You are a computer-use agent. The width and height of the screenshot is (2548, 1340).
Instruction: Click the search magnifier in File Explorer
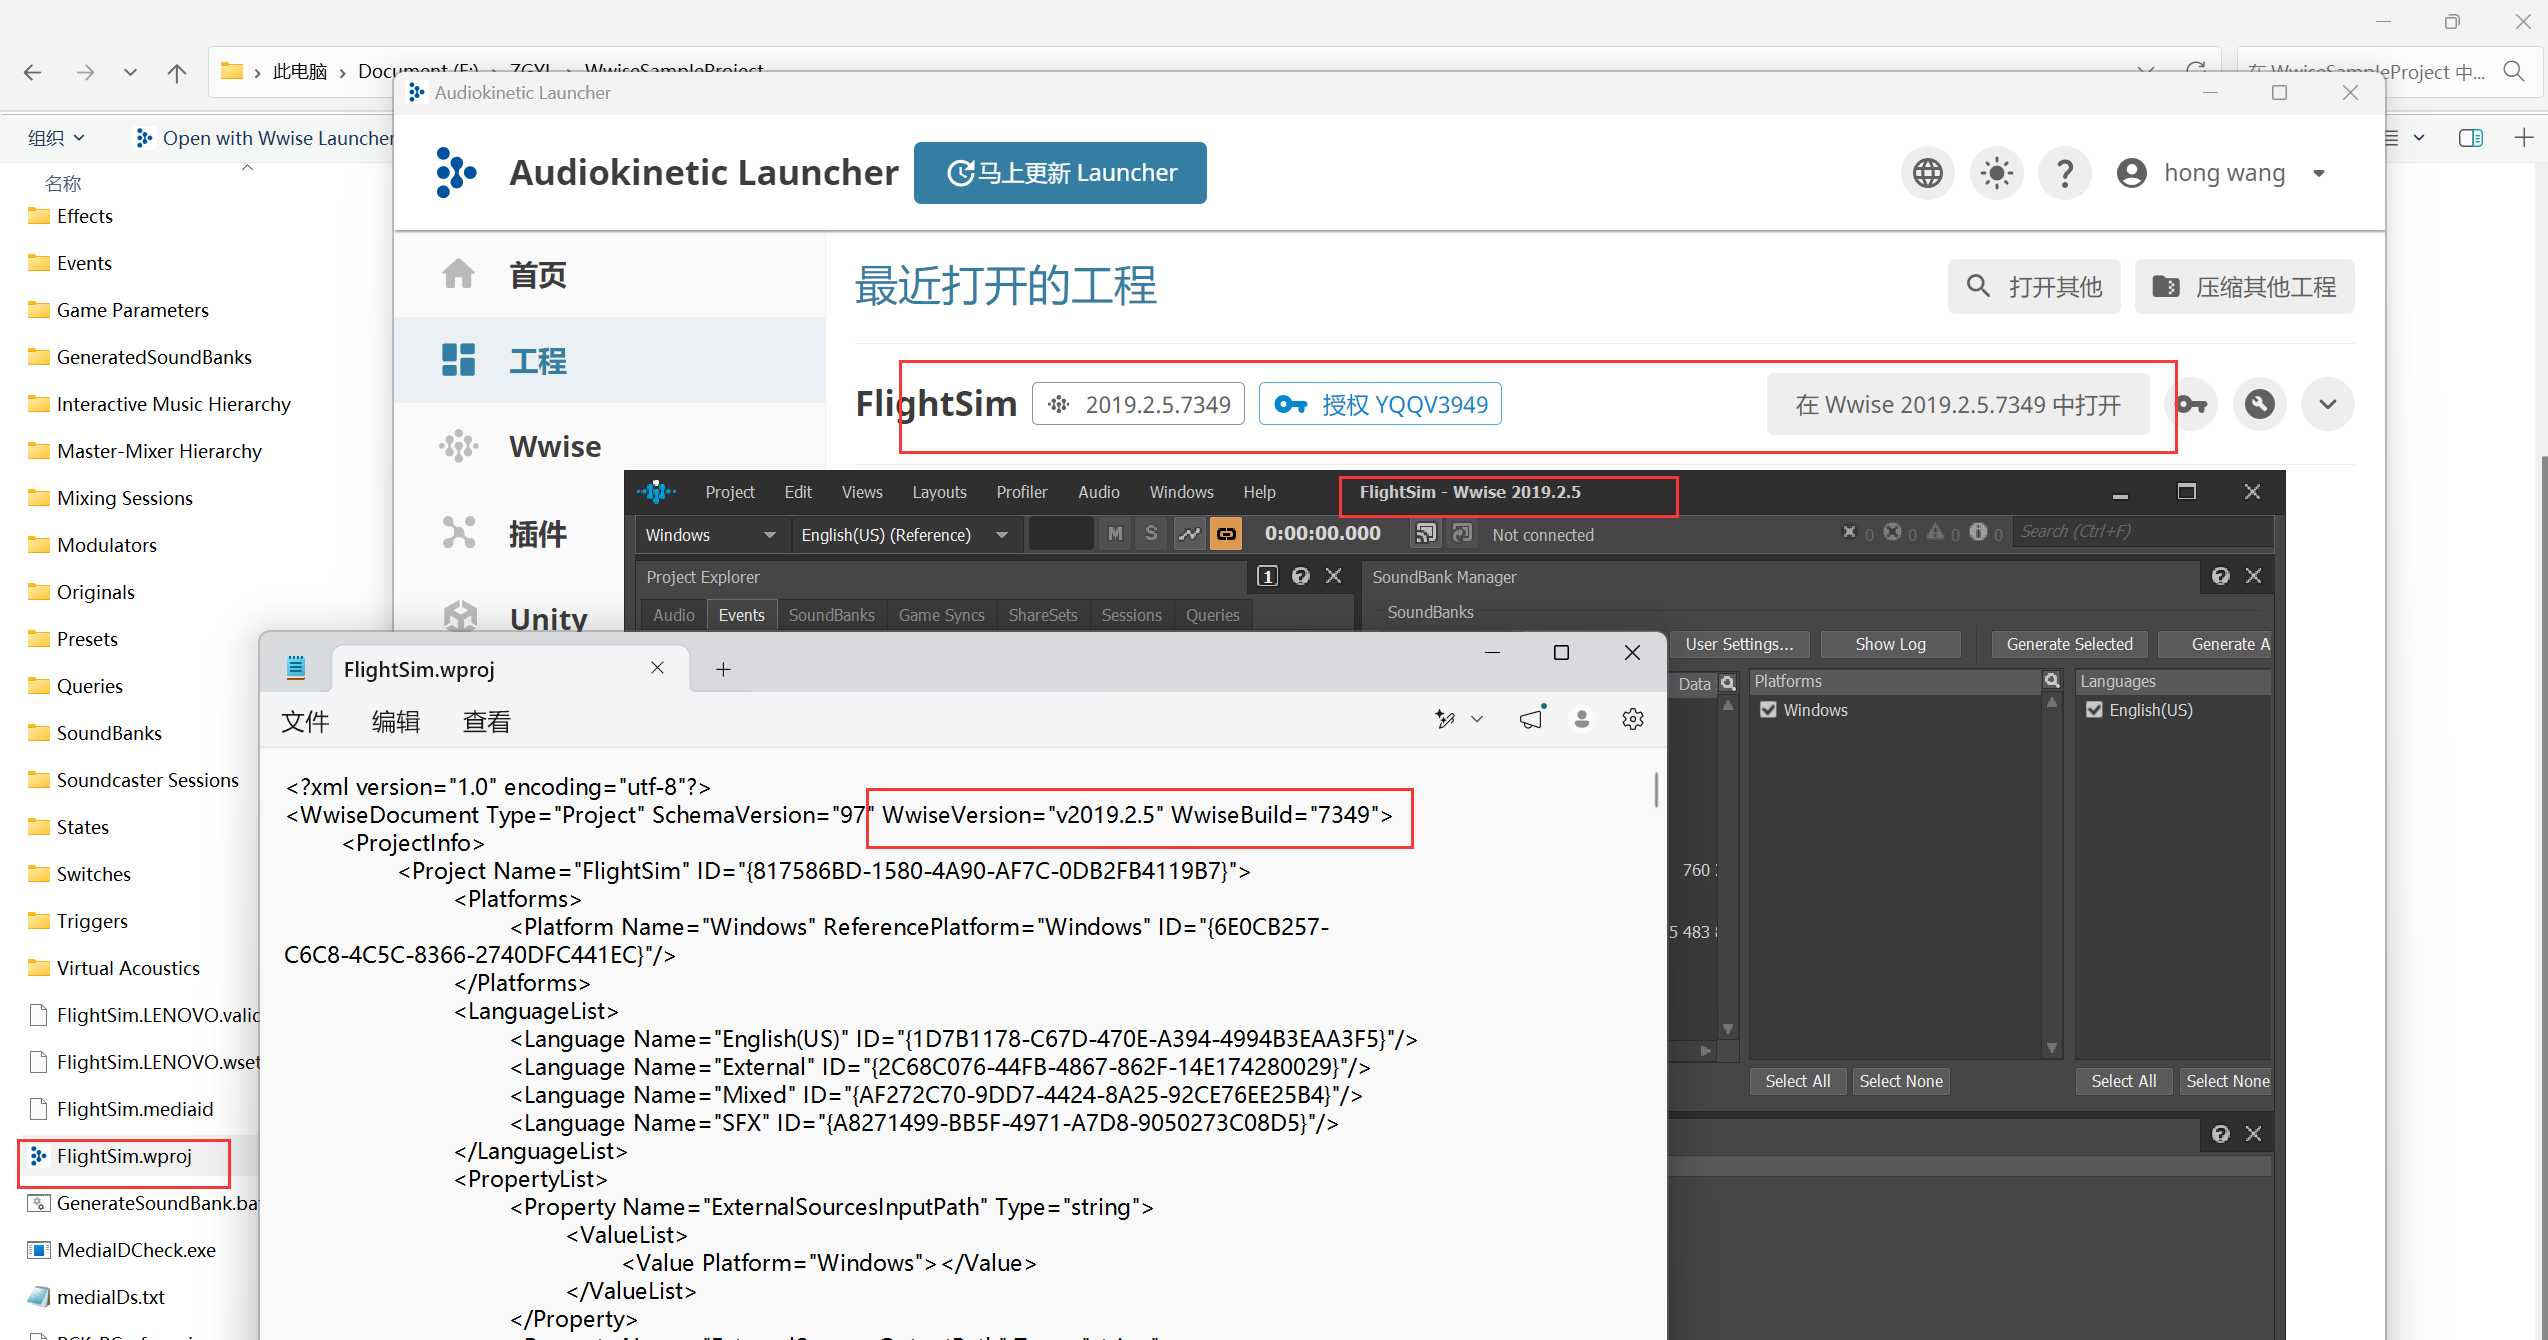coord(2514,71)
